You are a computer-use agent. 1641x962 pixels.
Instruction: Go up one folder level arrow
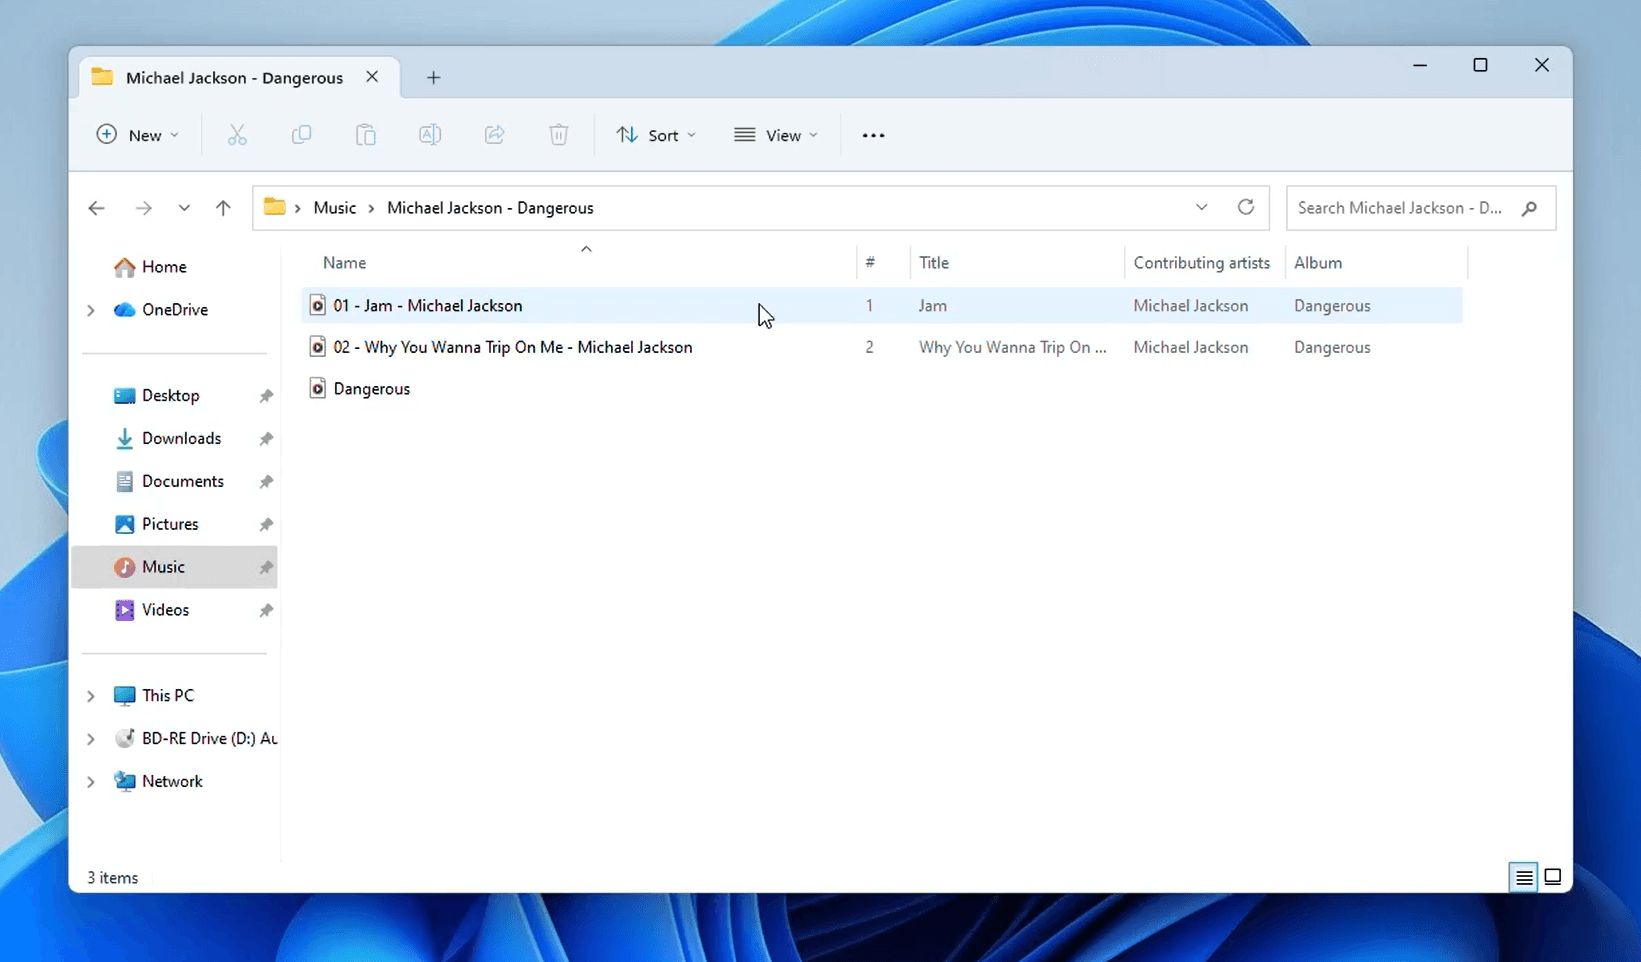(223, 208)
